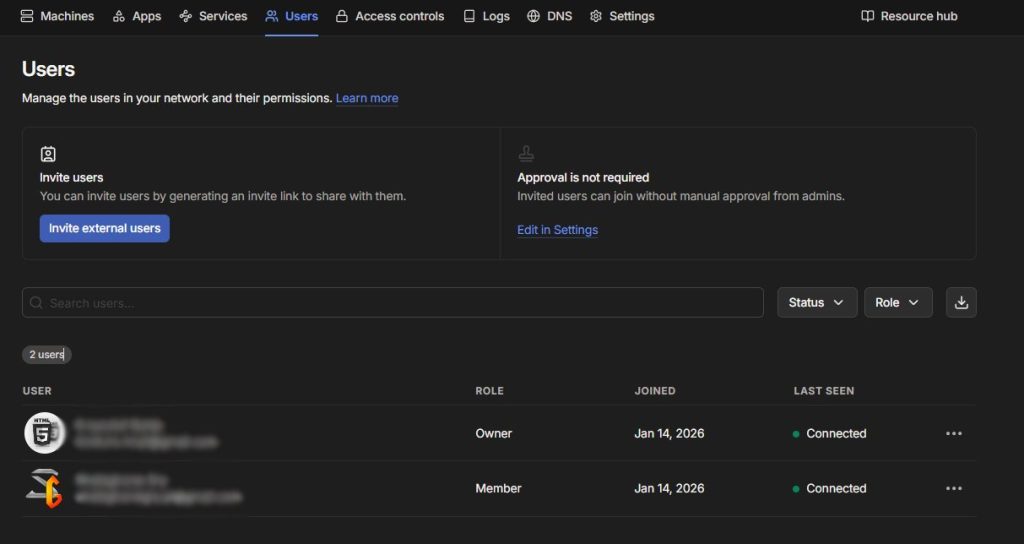Image resolution: width=1024 pixels, height=544 pixels.
Task: Expand the Role filter dropdown
Action: 897,303
